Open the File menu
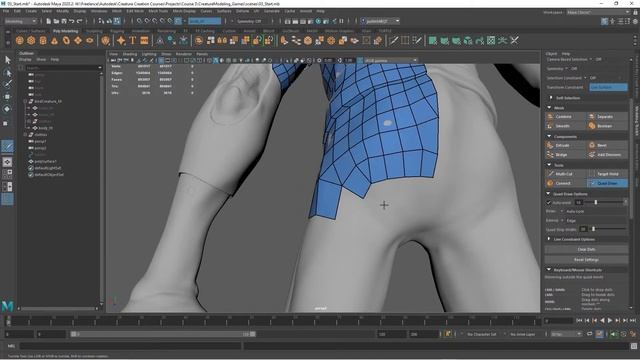Image resolution: width=640 pixels, height=360 pixels. (x=6, y=11)
